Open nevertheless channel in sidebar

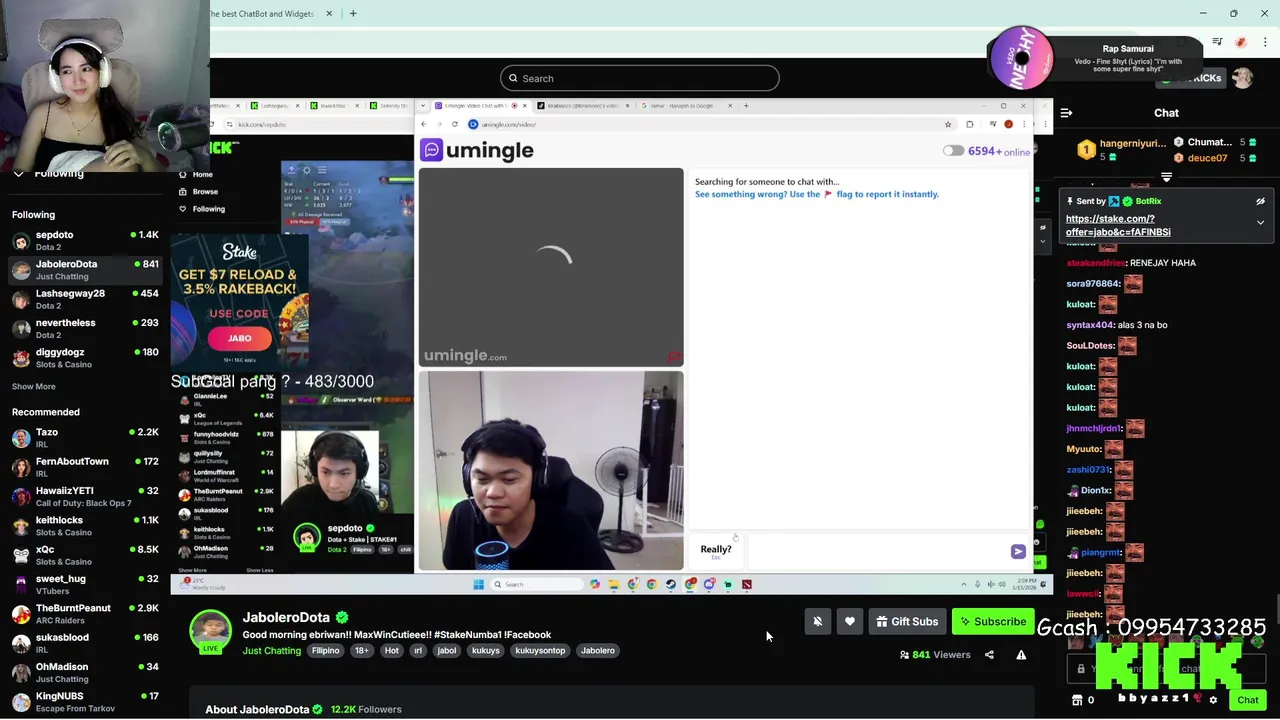(x=85, y=328)
